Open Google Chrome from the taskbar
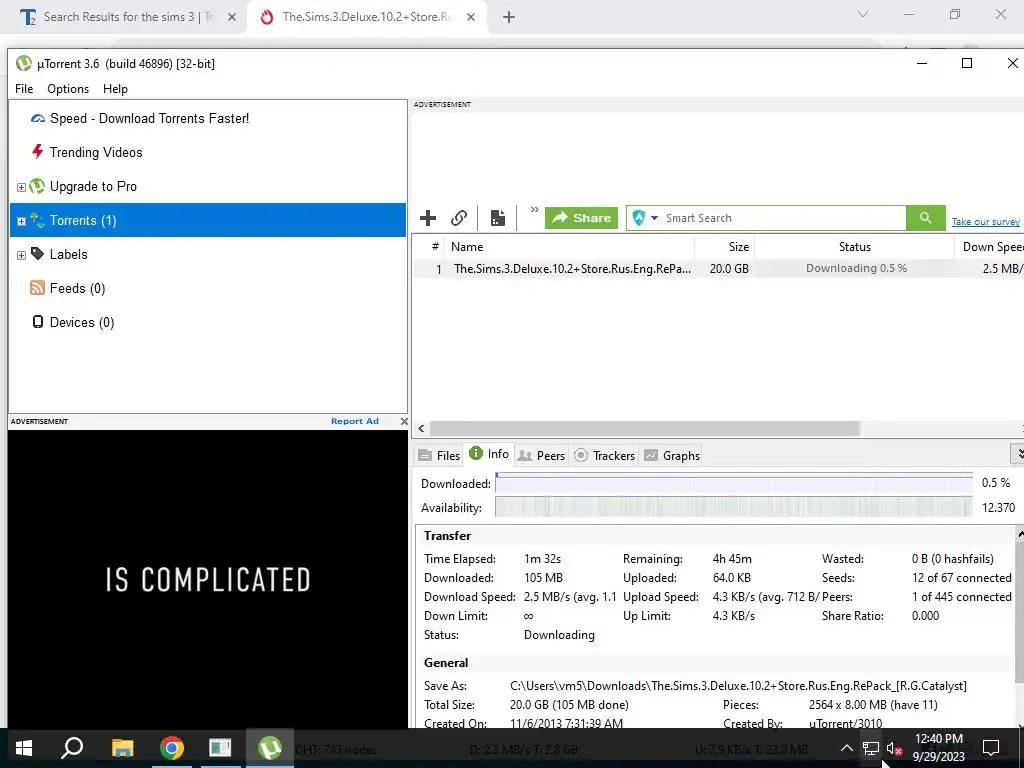This screenshot has height=768, width=1024. coord(172,748)
